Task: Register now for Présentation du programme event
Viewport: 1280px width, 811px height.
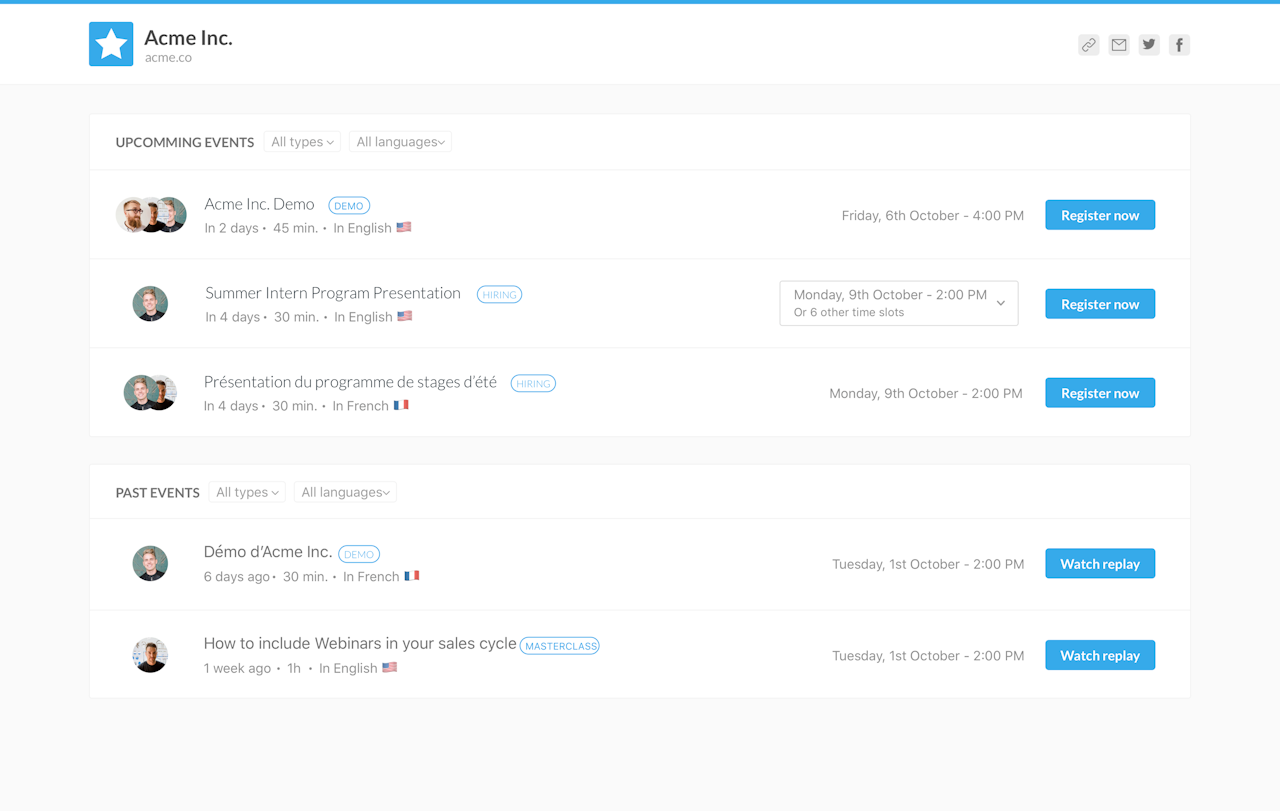Action: point(1100,393)
